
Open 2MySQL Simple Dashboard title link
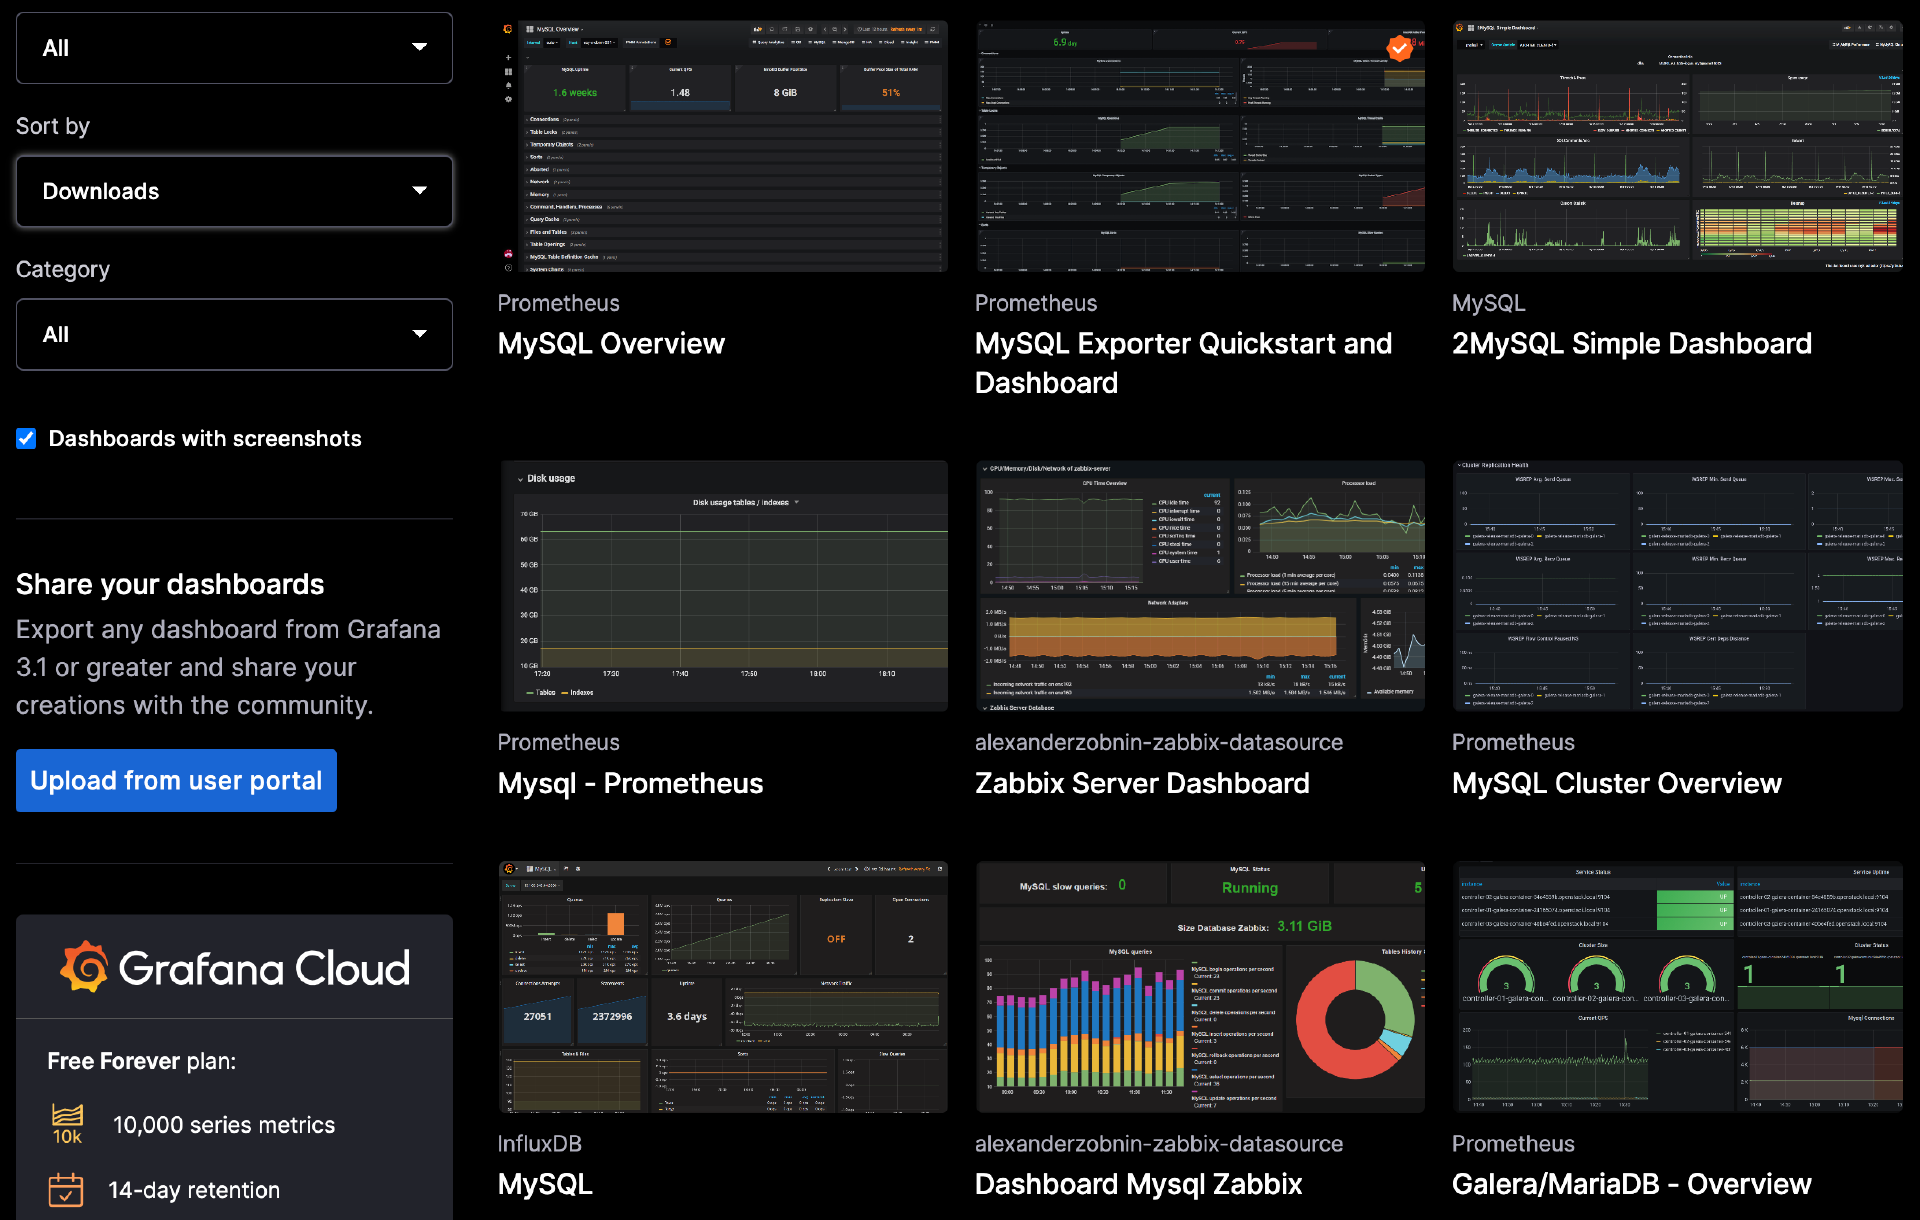click(x=1631, y=344)
